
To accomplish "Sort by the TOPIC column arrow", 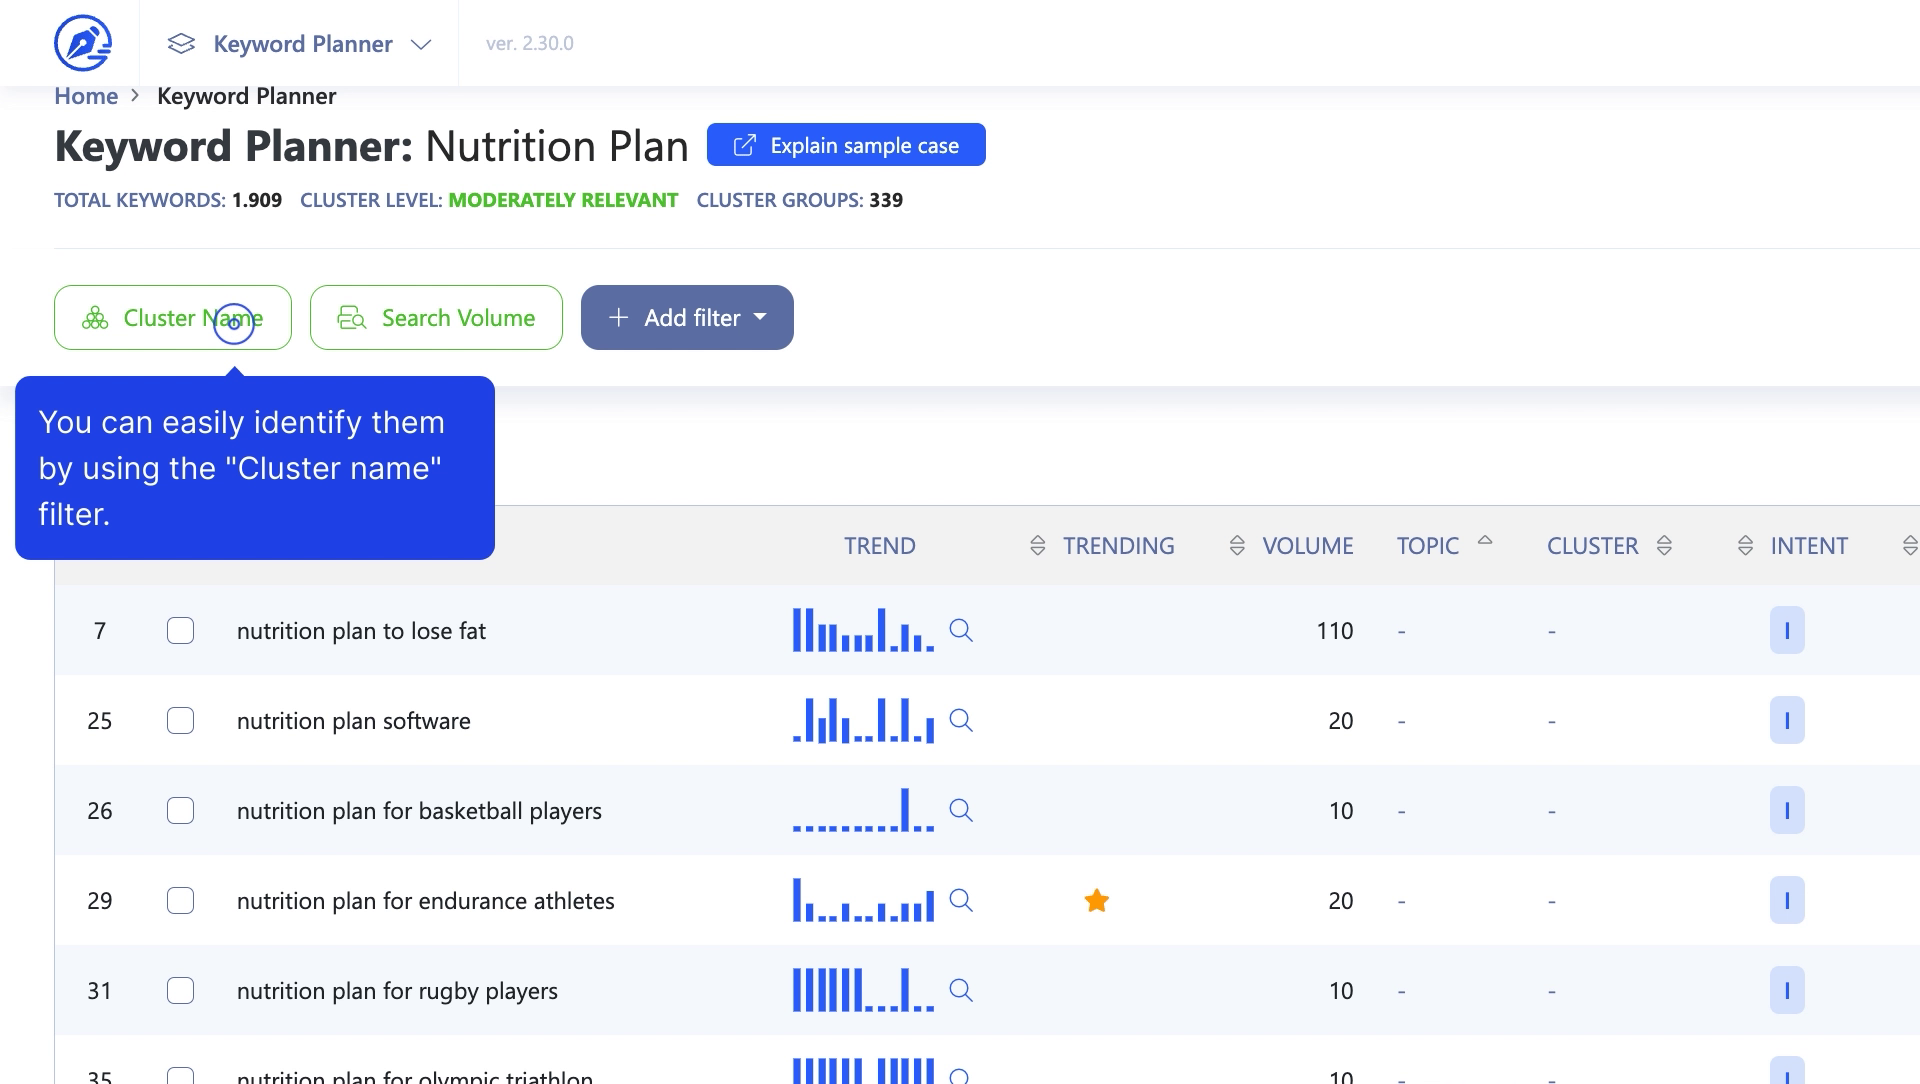I will [x=1485, y=541].
